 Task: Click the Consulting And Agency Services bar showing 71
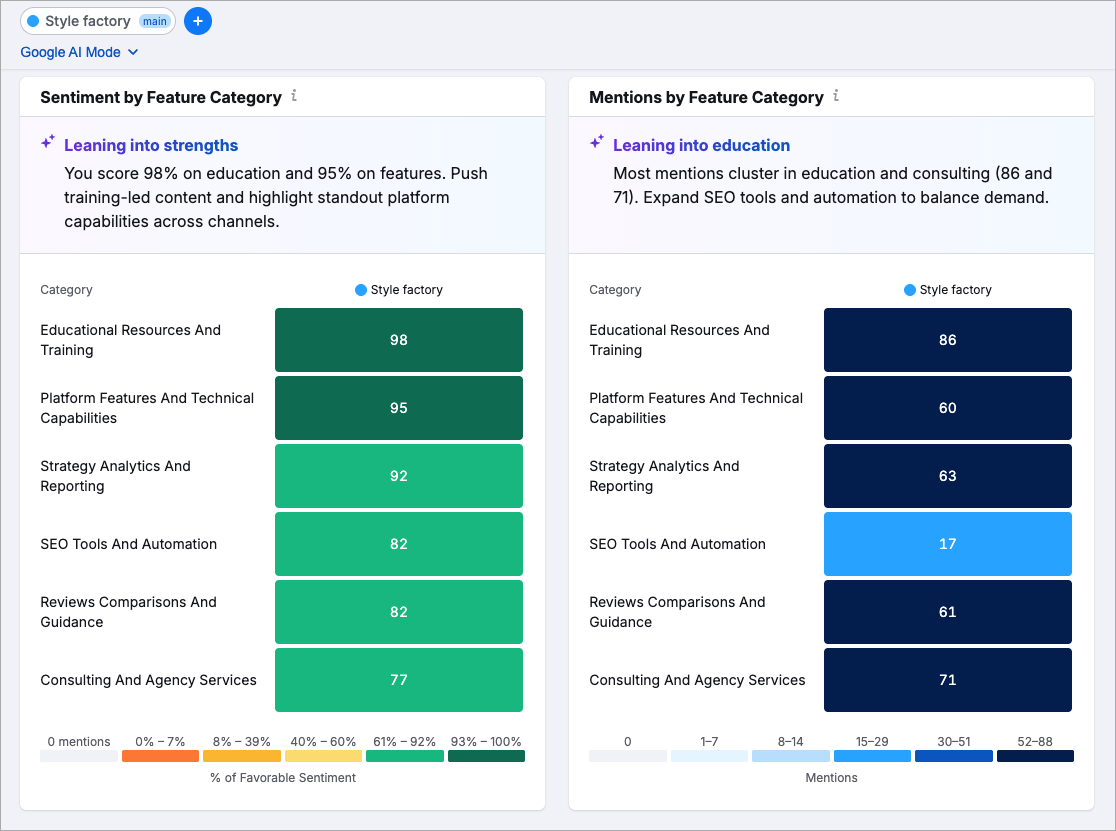coord(947,680)
